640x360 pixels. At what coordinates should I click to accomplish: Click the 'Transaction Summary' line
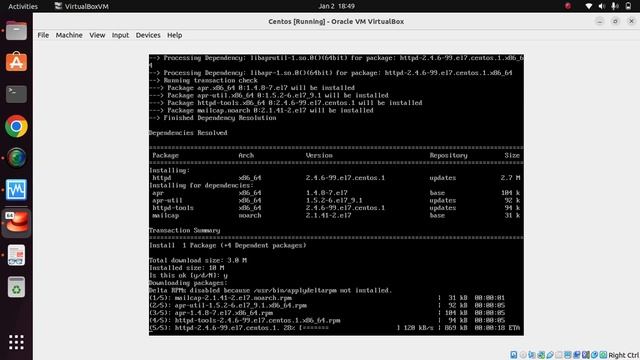point(184,230)
